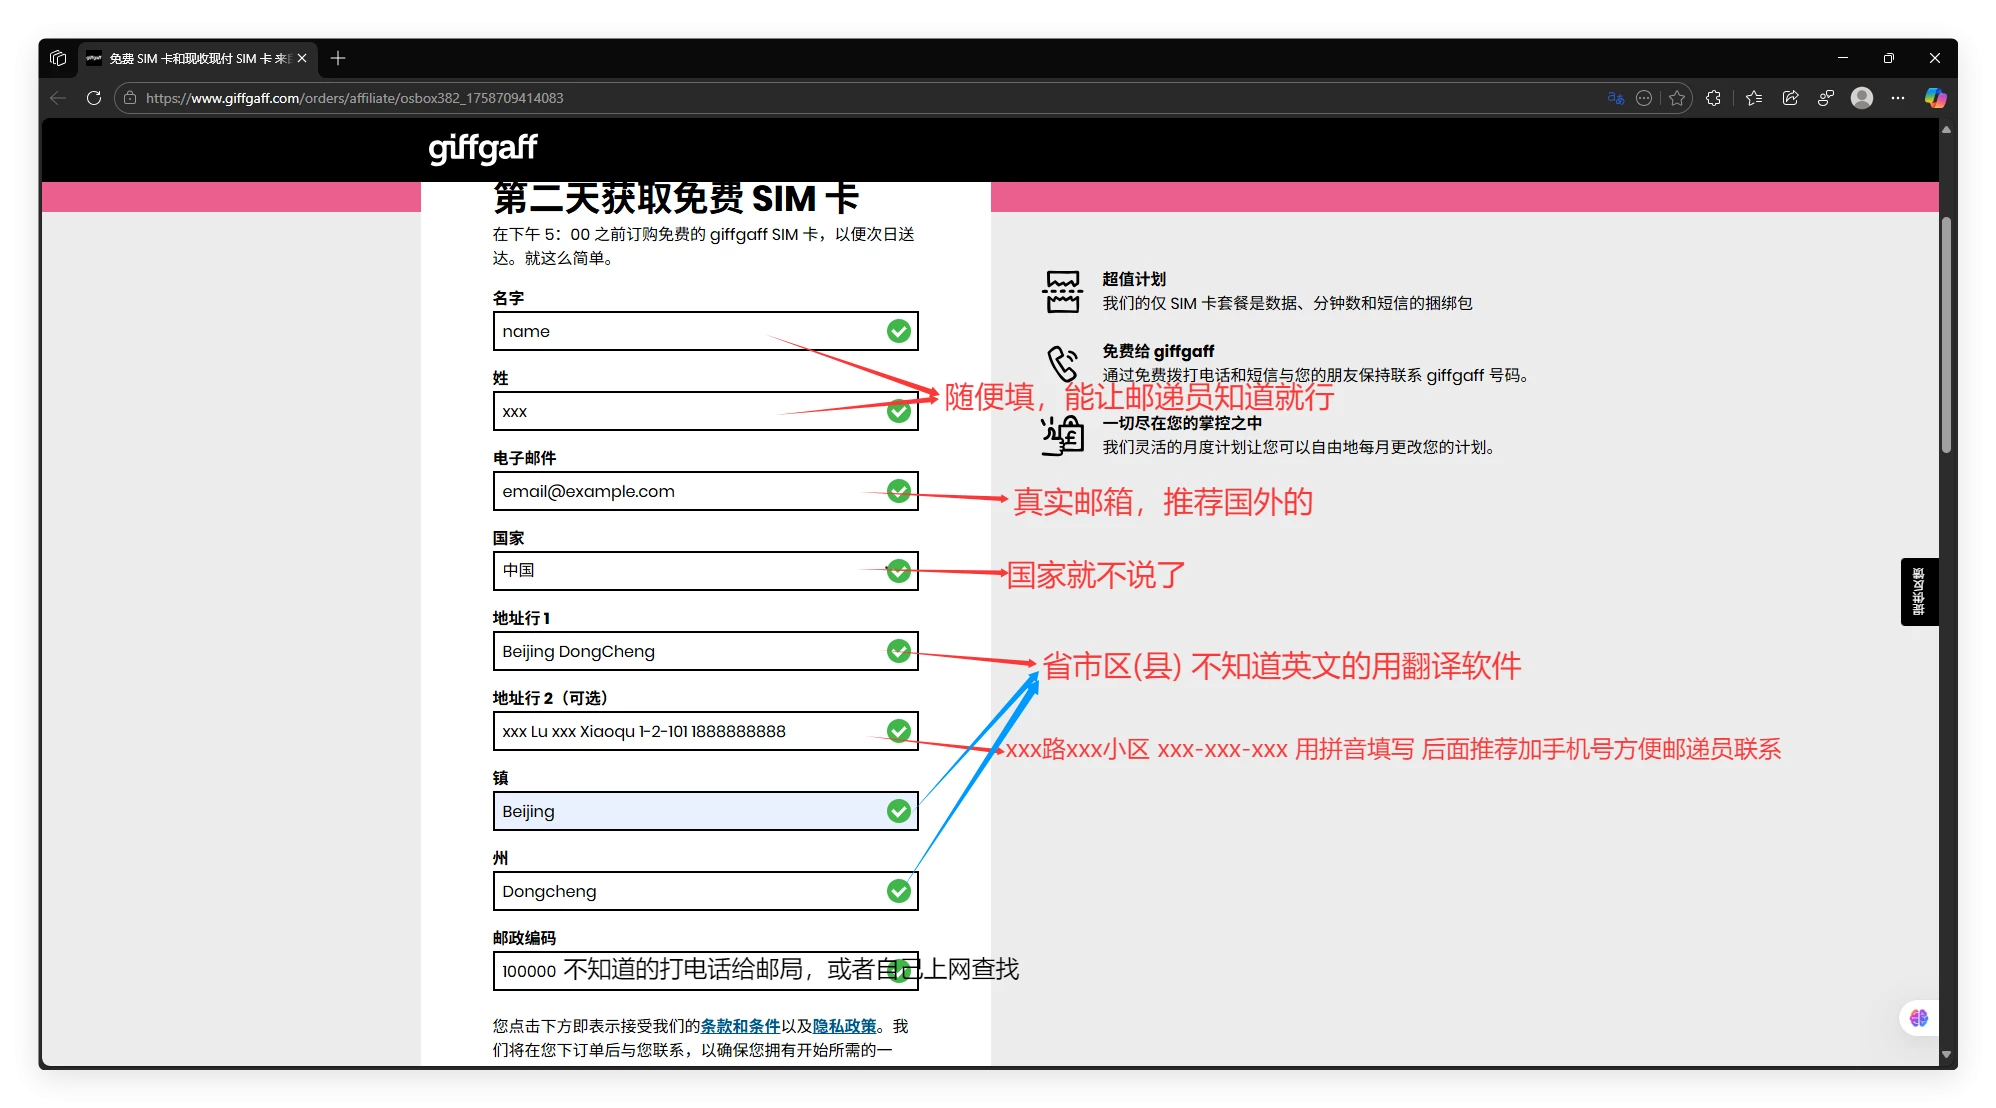Open the 条款和条件 terms link

point(741,1026)
